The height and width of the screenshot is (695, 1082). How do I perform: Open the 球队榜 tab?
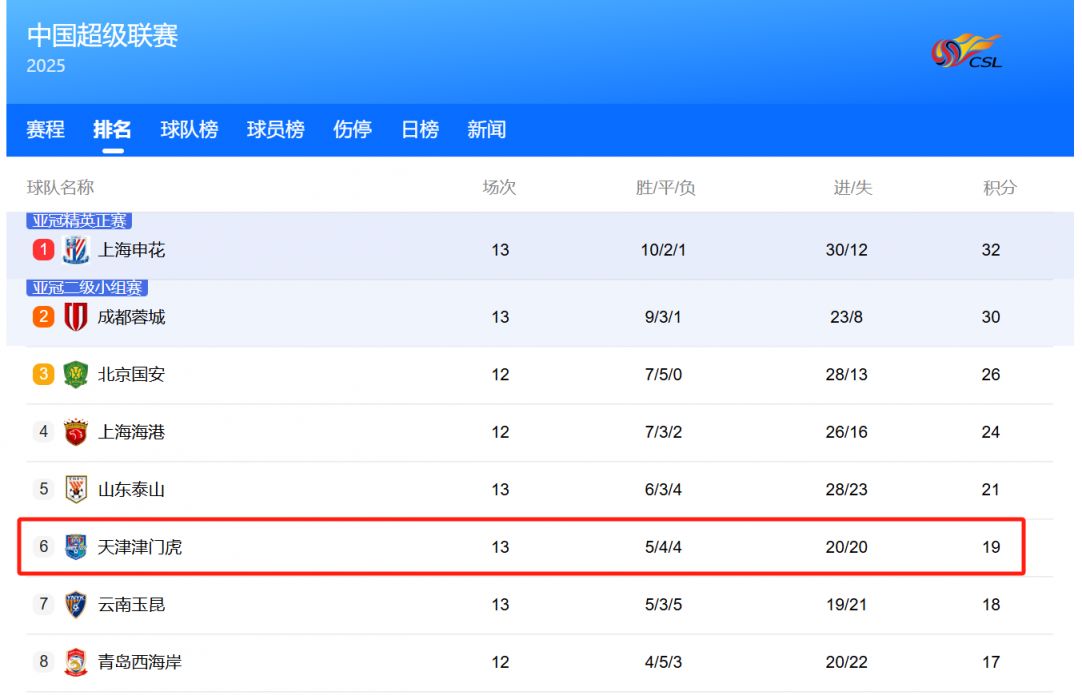tap(189, 130)
